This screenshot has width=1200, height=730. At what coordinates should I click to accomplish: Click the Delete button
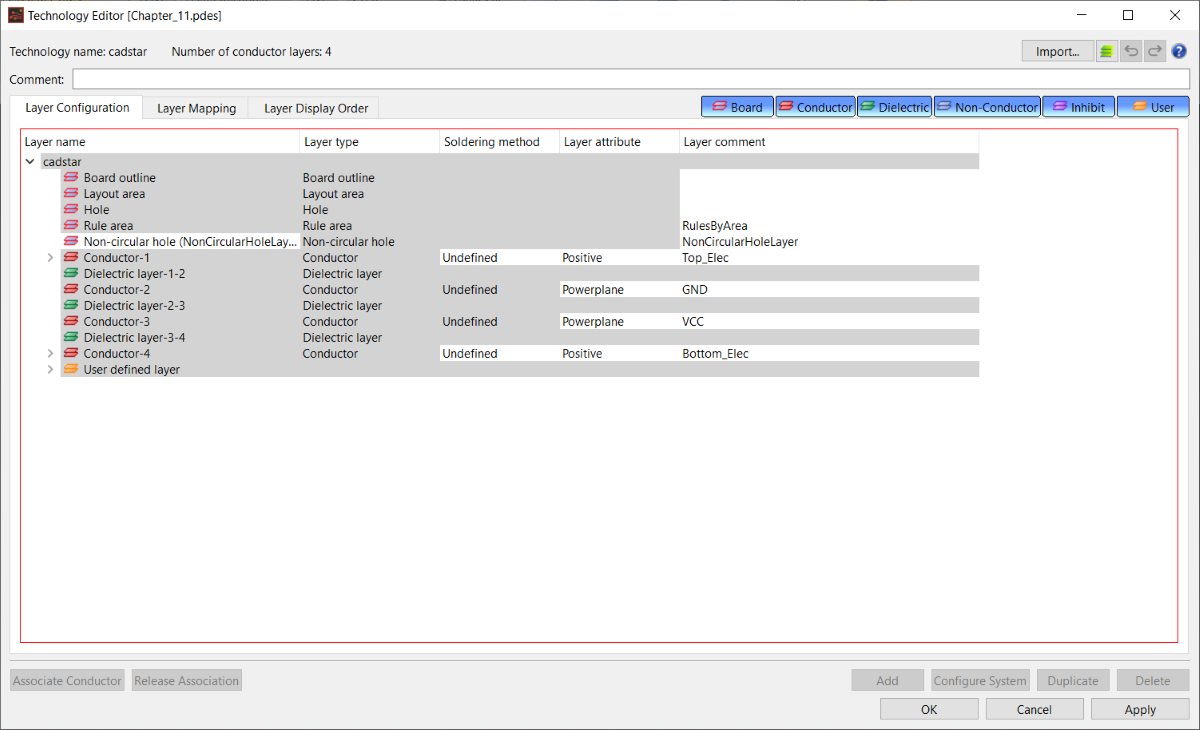pos(1153,681)
